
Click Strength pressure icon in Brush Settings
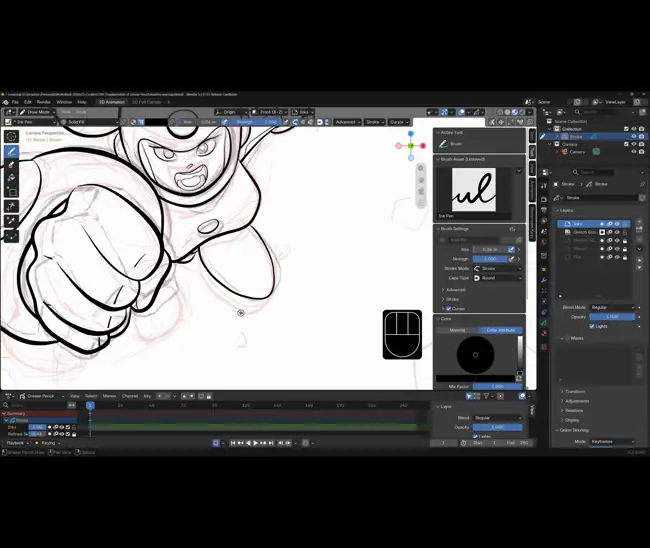tap(511, 259)
